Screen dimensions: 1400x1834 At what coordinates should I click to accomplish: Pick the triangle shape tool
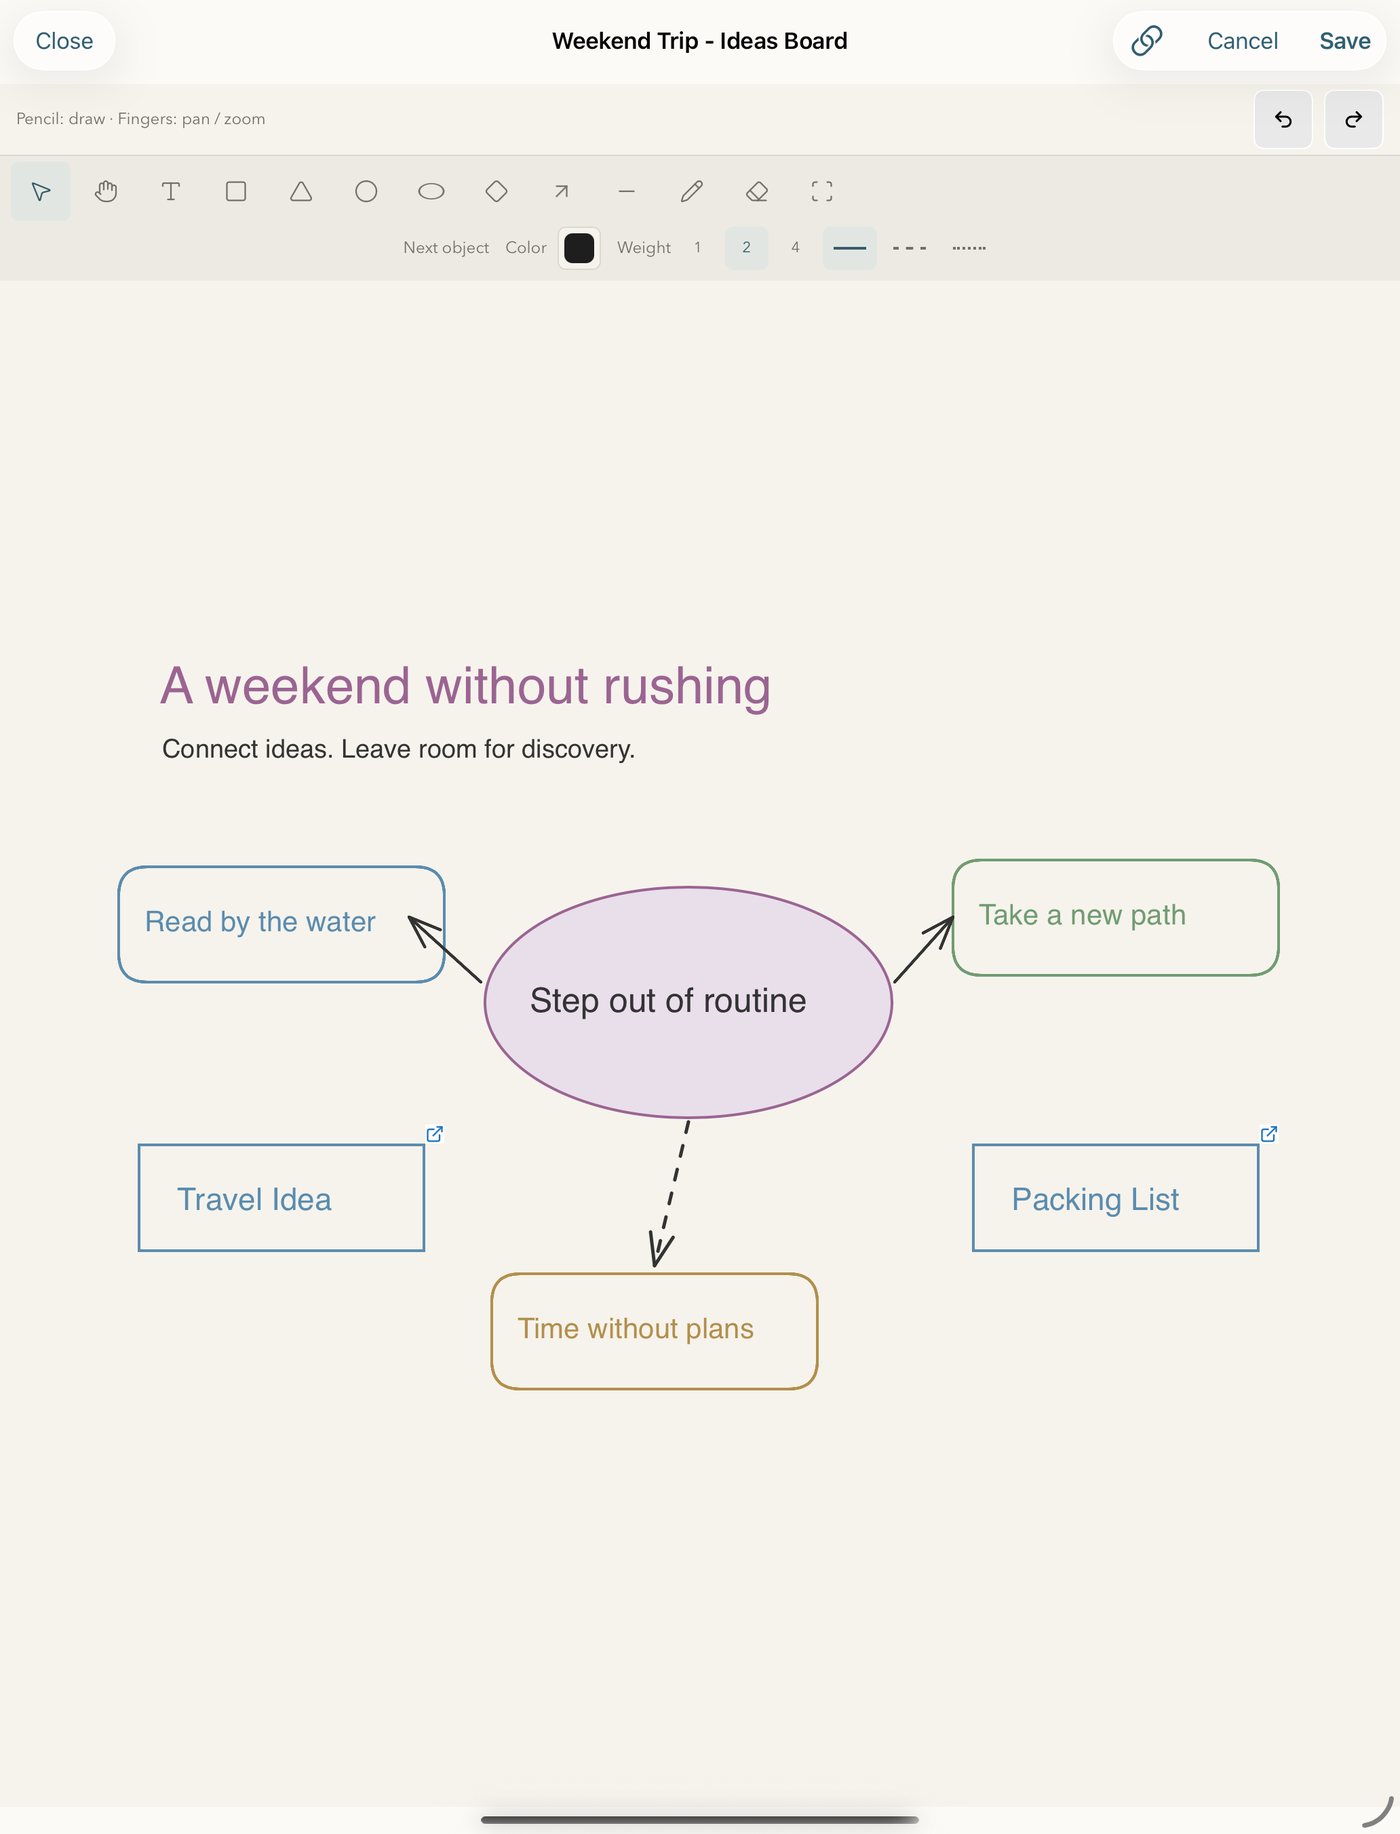click(x=301, y=191)
